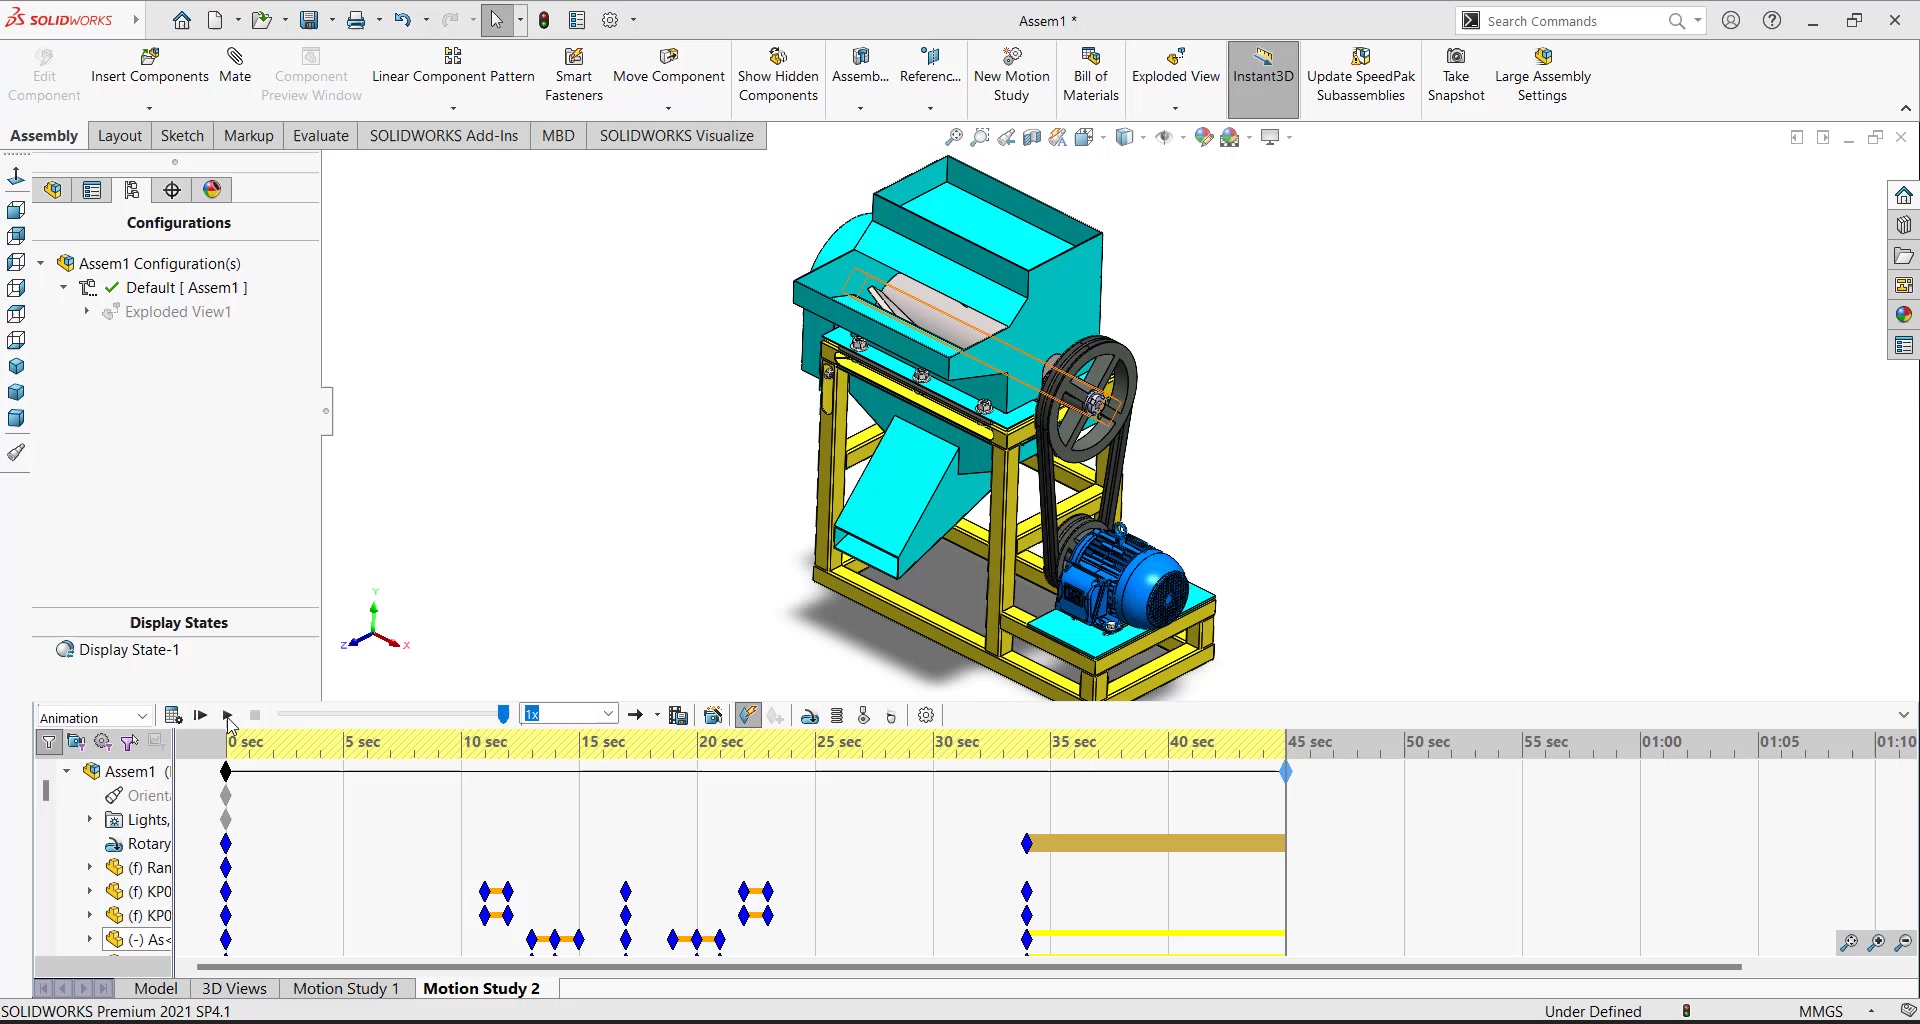Open the PropertyManager tab icon
This screenshot has width=1920, height=1024.
(x=92, y=190)
